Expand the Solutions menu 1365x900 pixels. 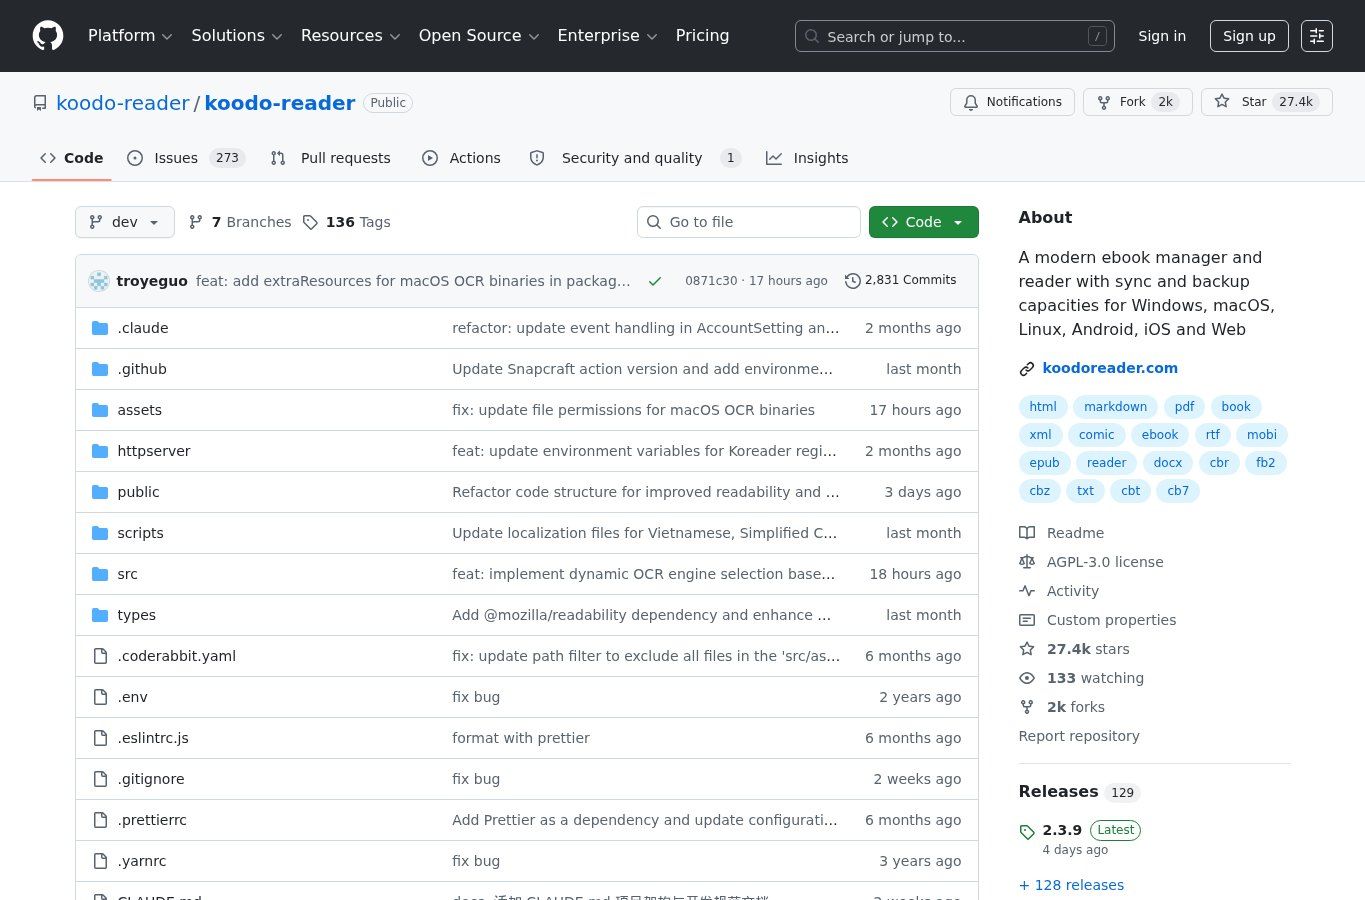click(x=237, y=36)
